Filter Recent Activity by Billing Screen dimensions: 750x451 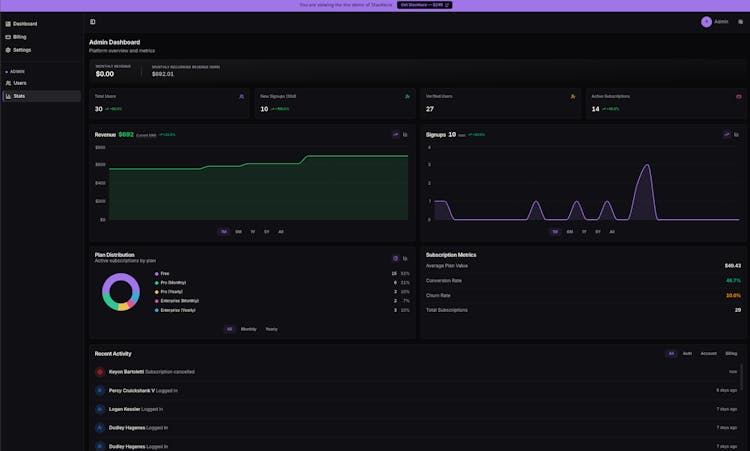[x=732, y=353]
